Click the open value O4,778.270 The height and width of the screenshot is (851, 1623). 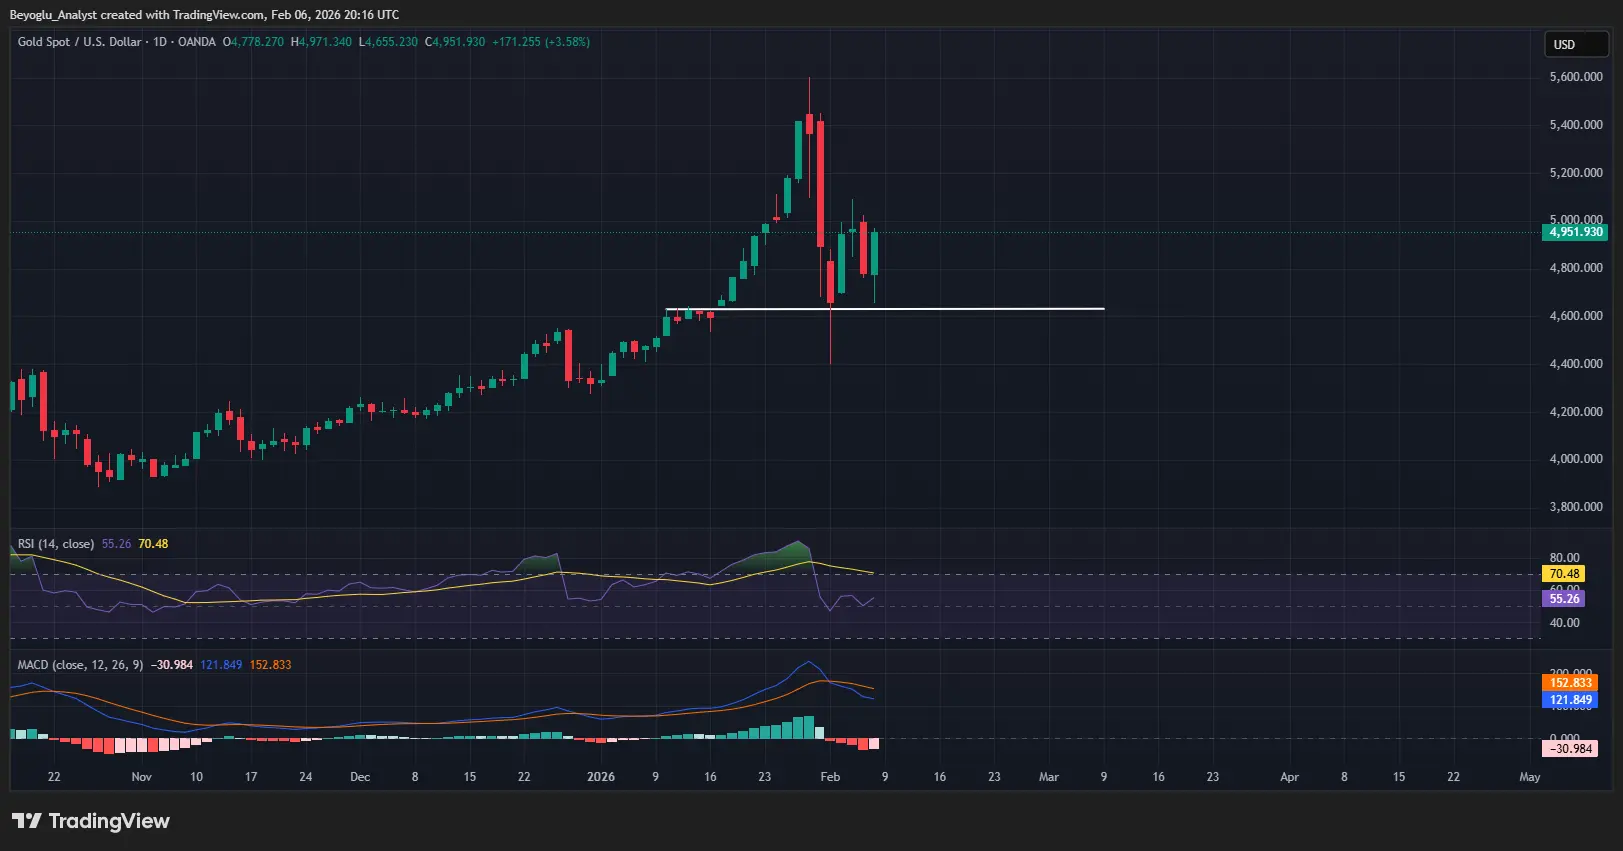(253, 42)
